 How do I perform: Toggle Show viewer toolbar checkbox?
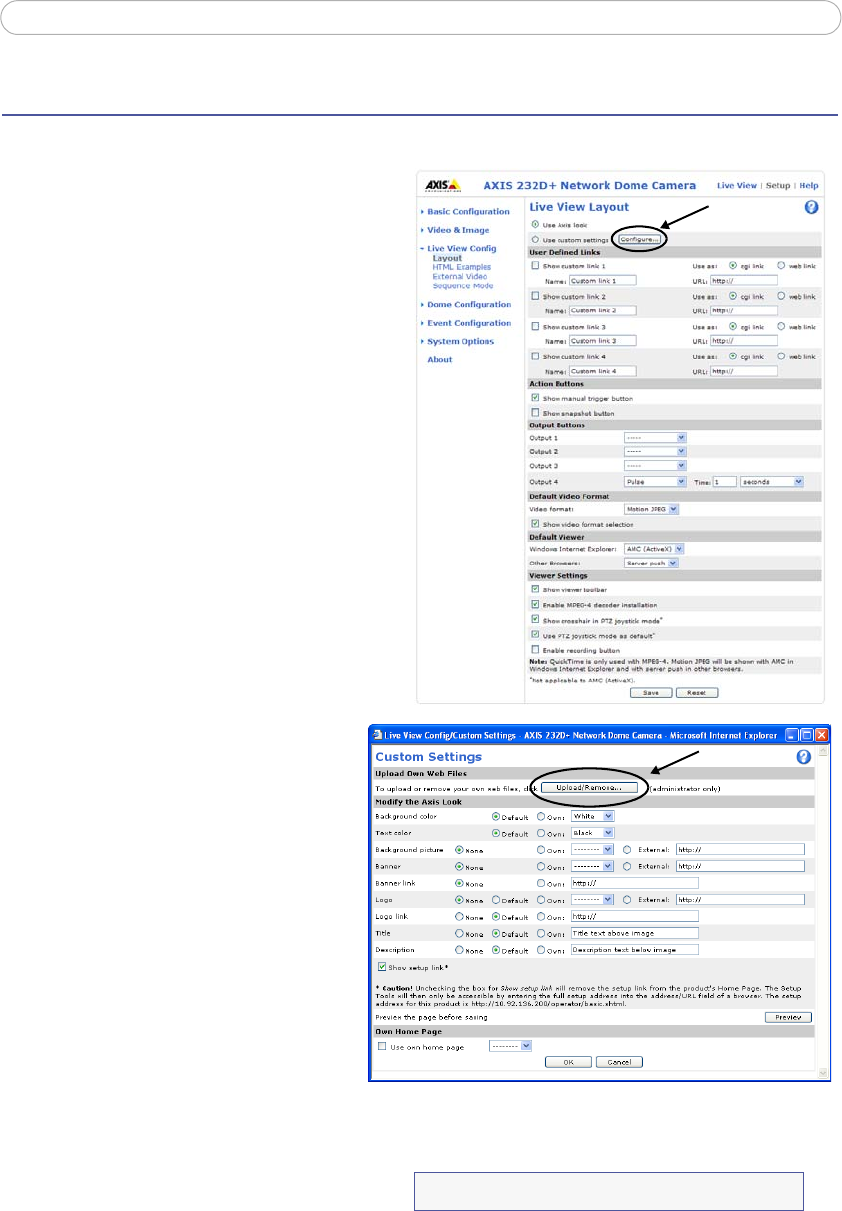[x=535, y=589]
